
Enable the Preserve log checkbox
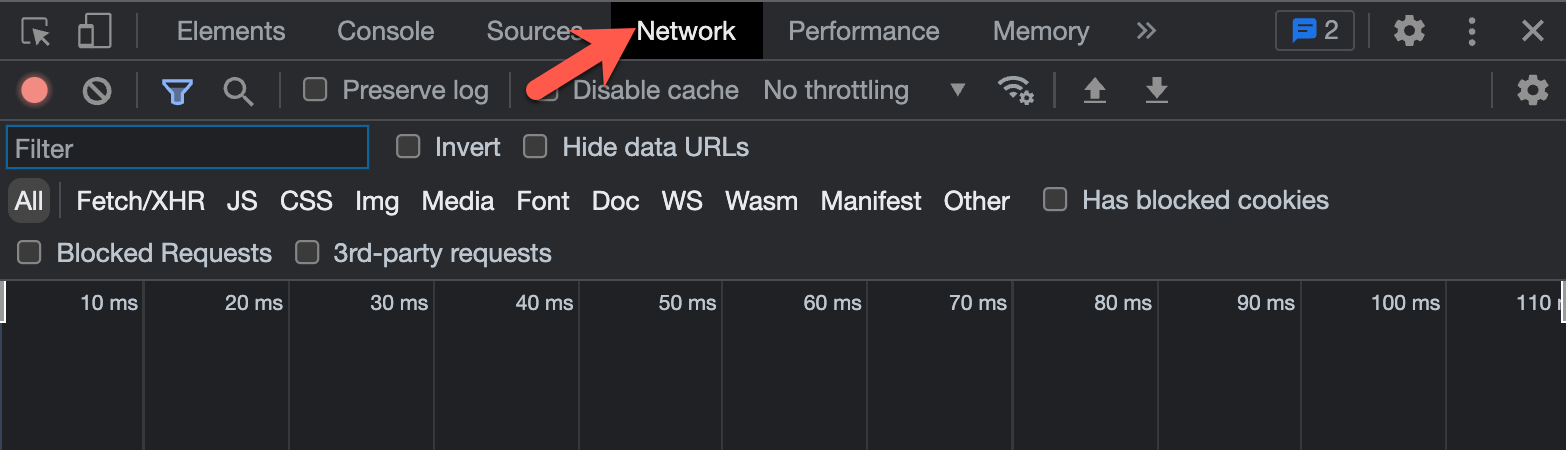pos(316,90)
